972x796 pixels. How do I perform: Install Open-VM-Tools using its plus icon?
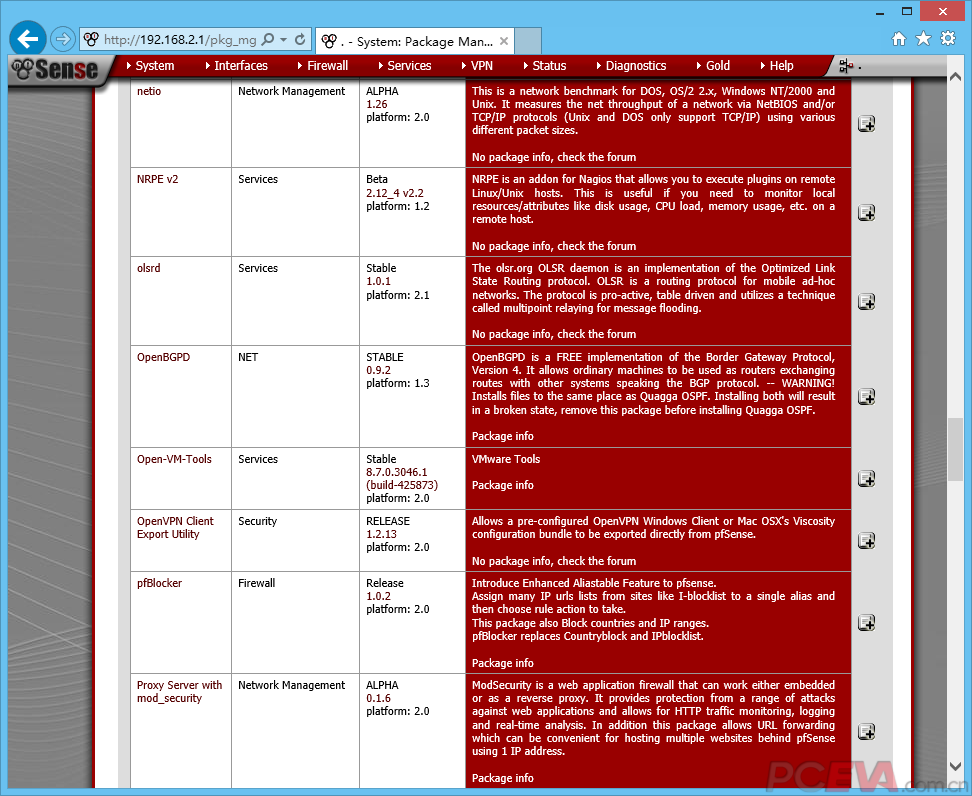coord(866,479)
